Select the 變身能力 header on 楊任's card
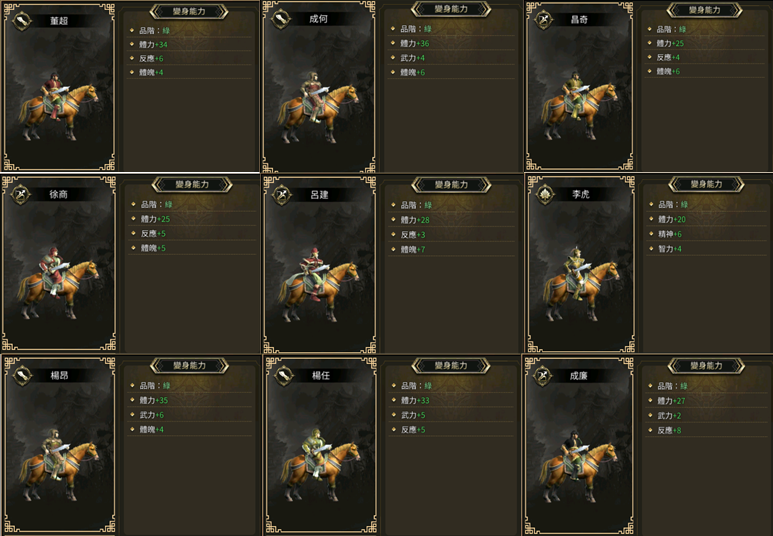This screenshot has width=773, height=536. point(451,365)
